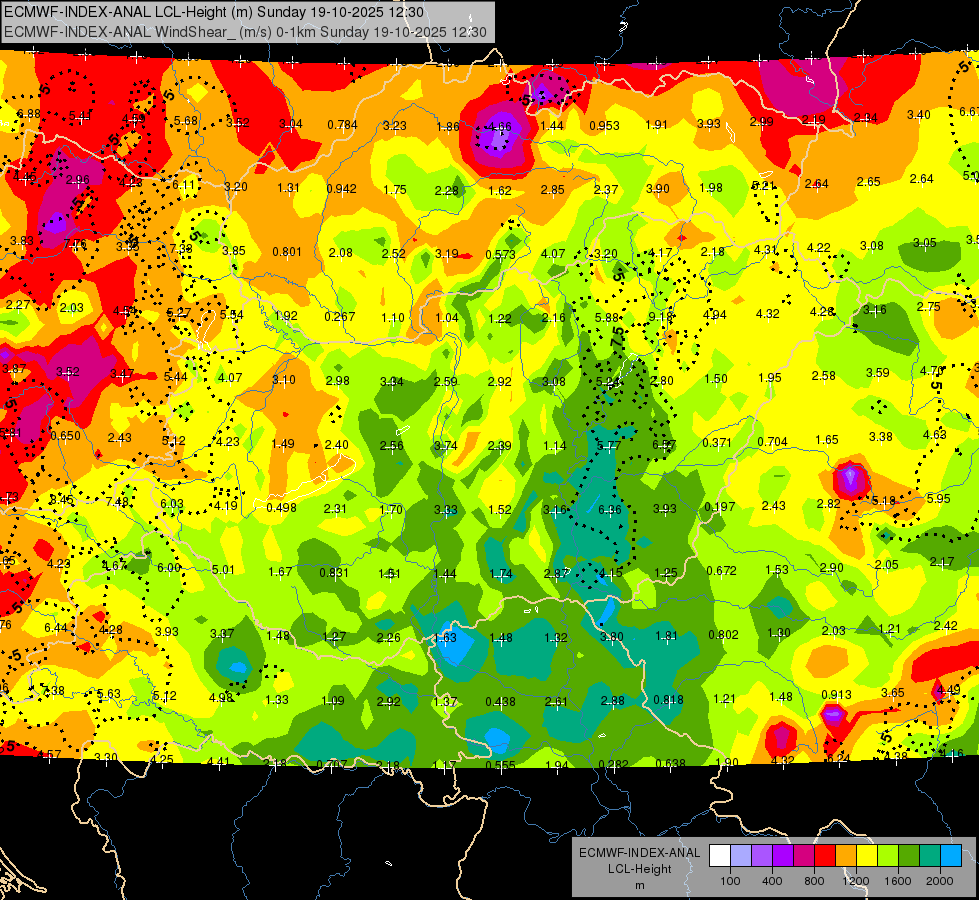Select the red legend color swatch

point(825,856)
